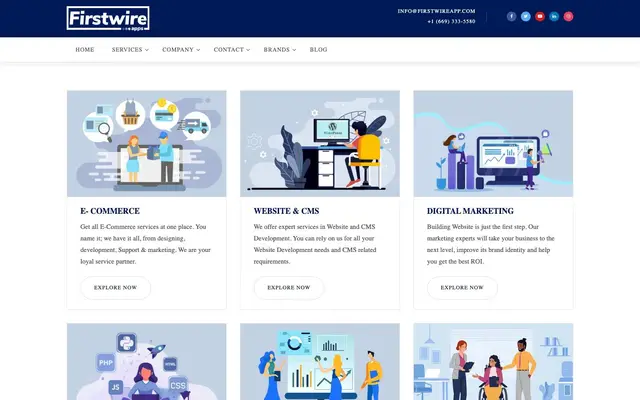Click the Website and CMS description paragraph
Viewport: 640px width, 400px height.
coord(315,244)
